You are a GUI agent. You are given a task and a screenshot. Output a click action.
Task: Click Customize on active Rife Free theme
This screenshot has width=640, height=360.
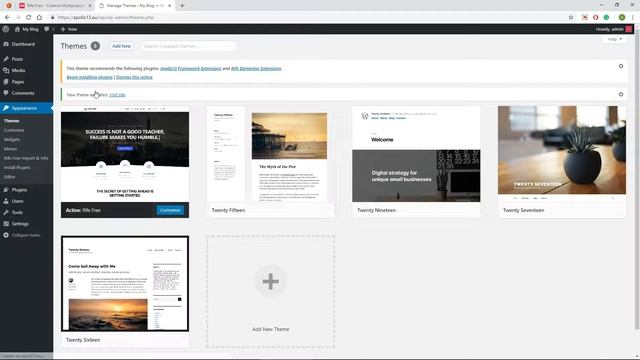tap(170, 210)
